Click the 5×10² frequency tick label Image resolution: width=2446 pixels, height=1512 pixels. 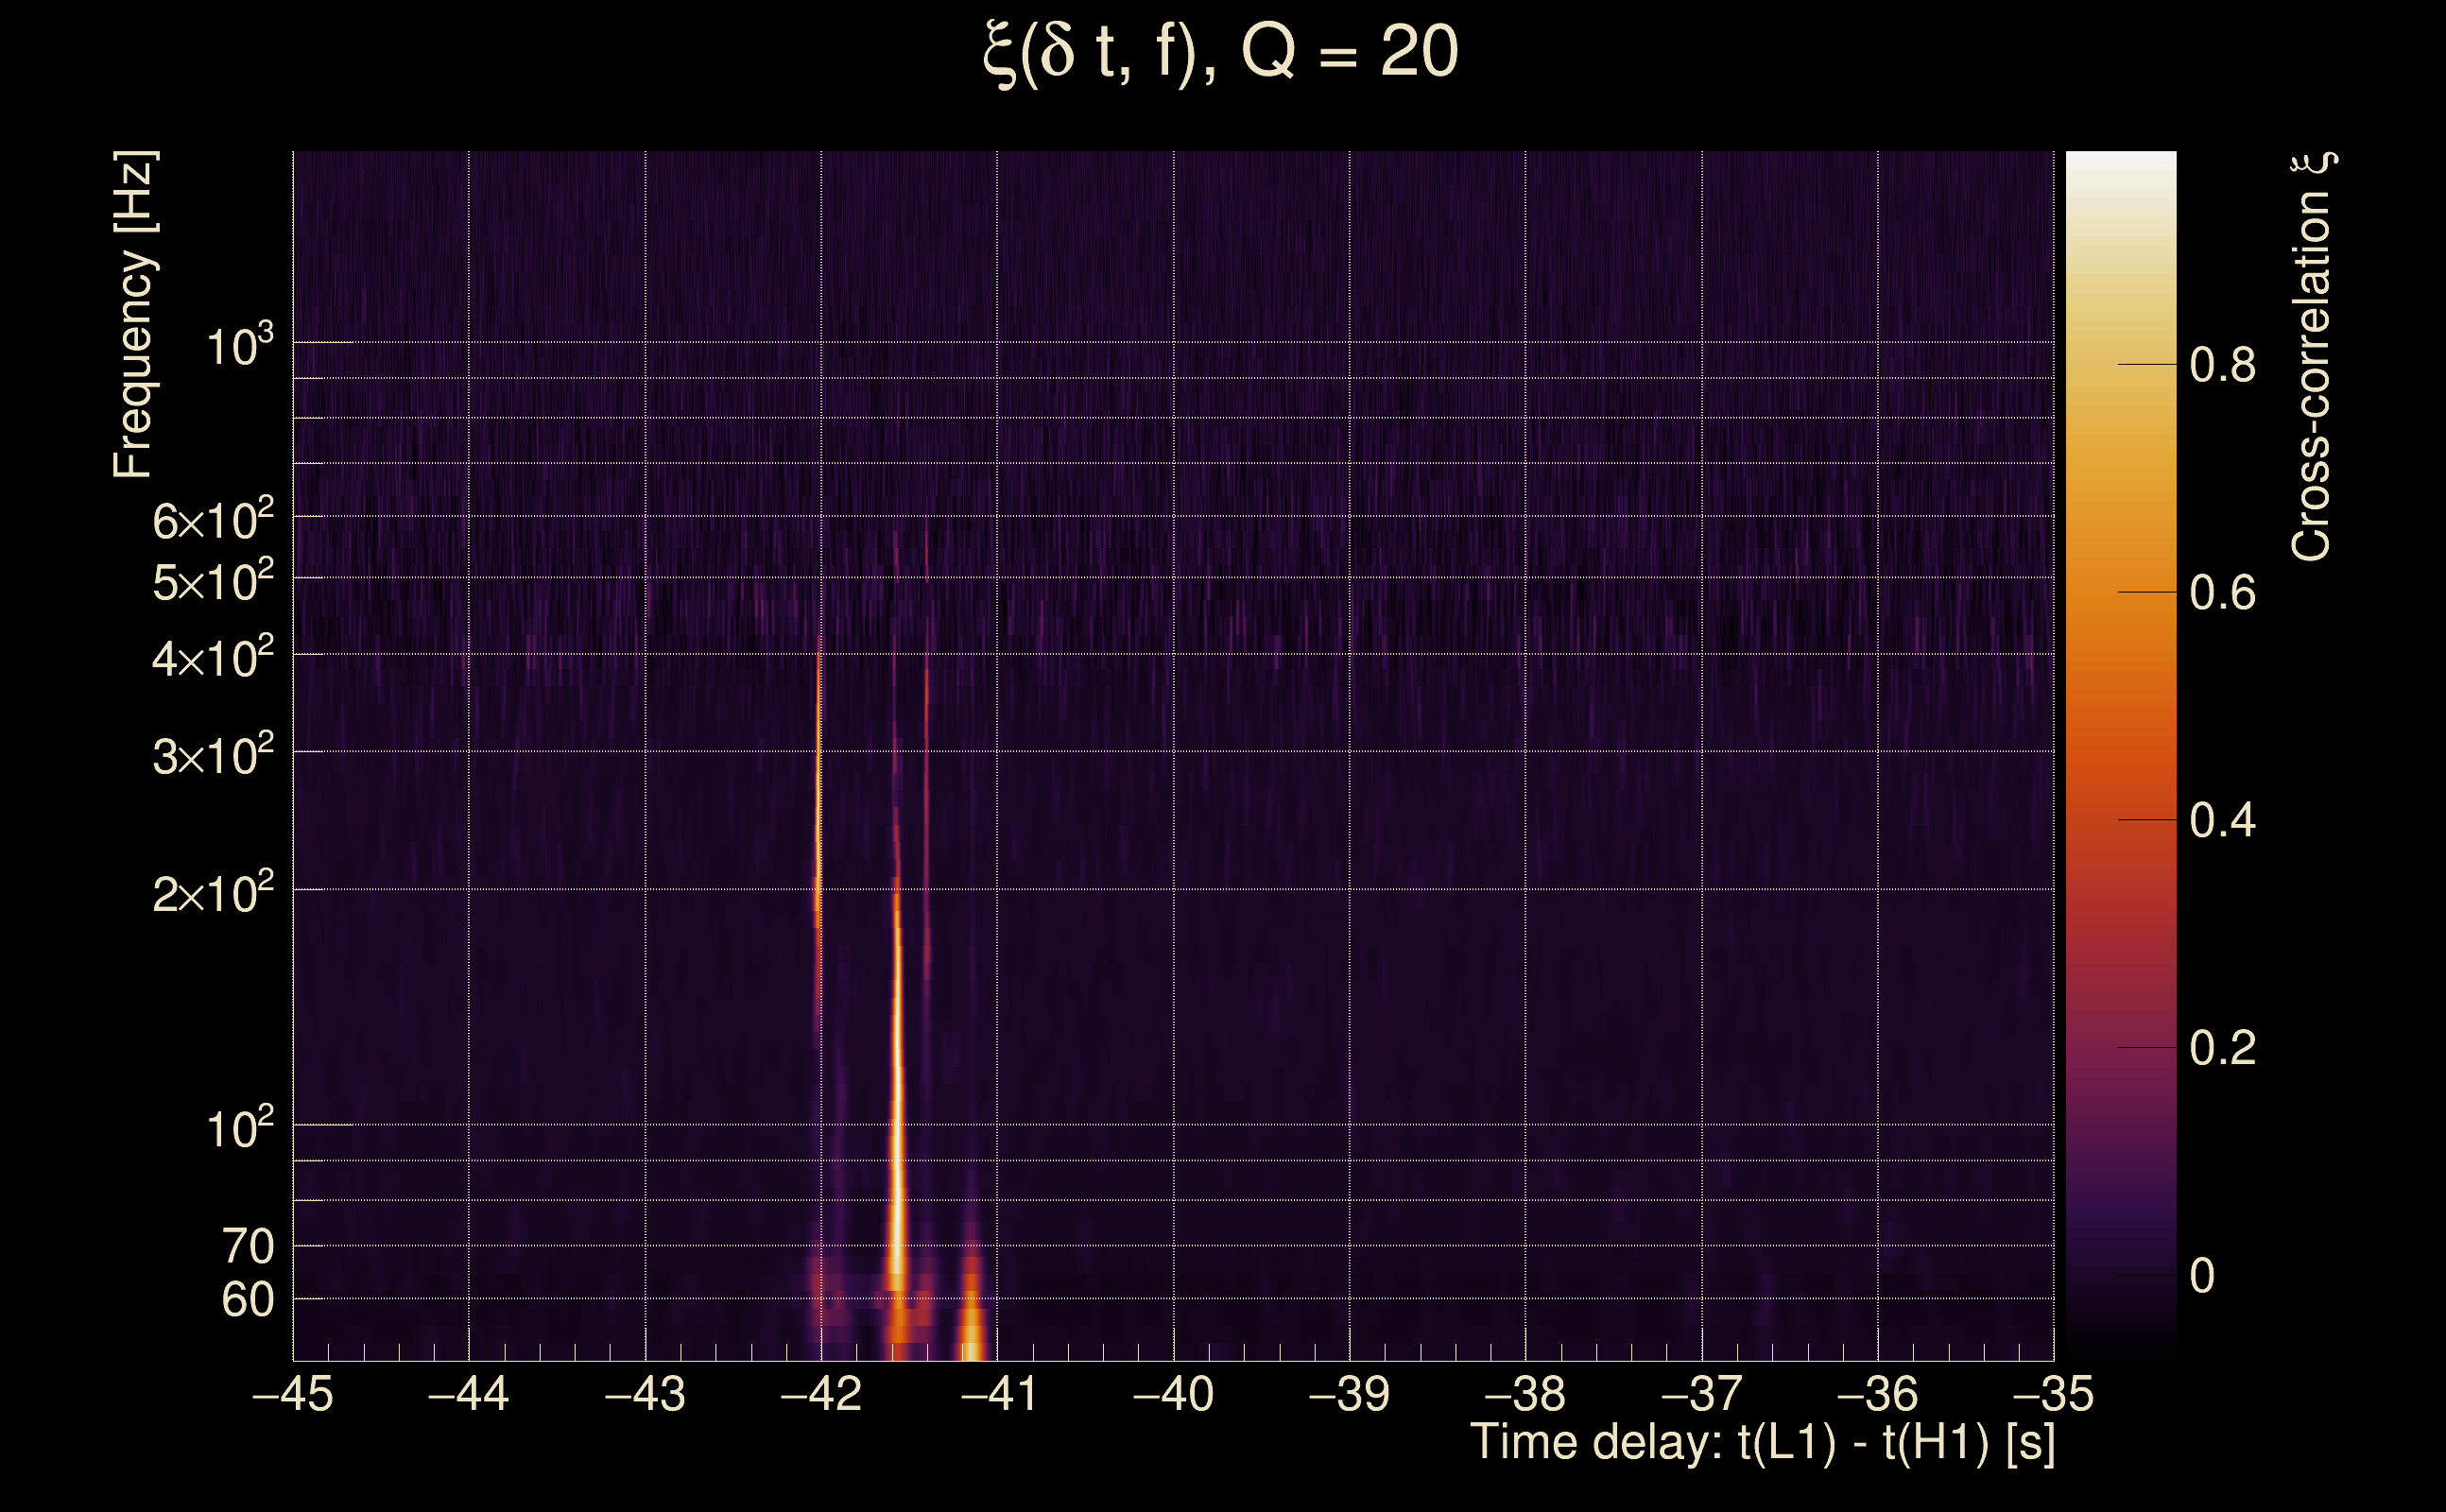[x=212, y=581]
